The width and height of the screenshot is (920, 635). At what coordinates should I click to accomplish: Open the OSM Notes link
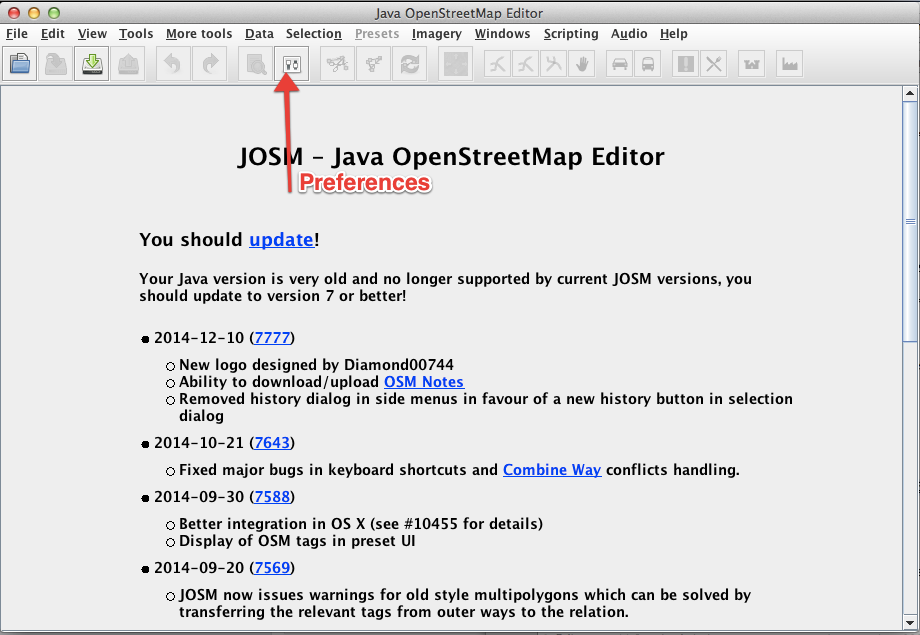click(x=424, y=382)
